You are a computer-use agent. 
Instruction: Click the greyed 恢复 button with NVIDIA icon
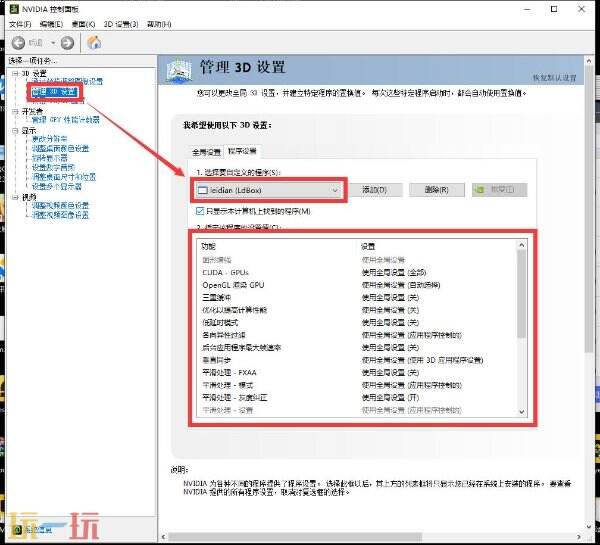coord(499,190)
